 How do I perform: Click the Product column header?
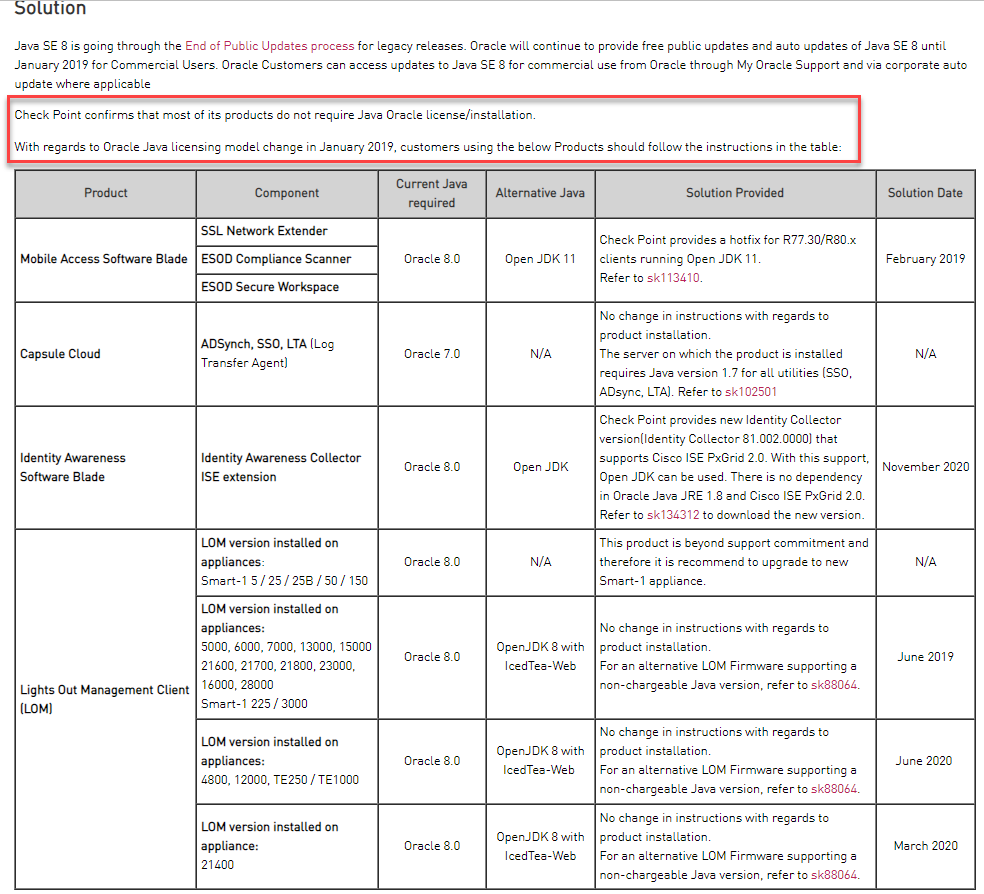click(105, 193)
